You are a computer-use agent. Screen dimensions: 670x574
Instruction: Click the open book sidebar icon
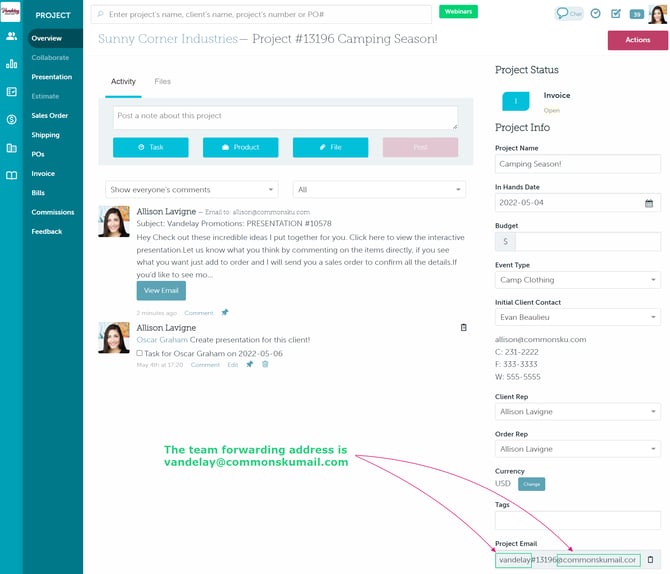(x=11, y=175)
